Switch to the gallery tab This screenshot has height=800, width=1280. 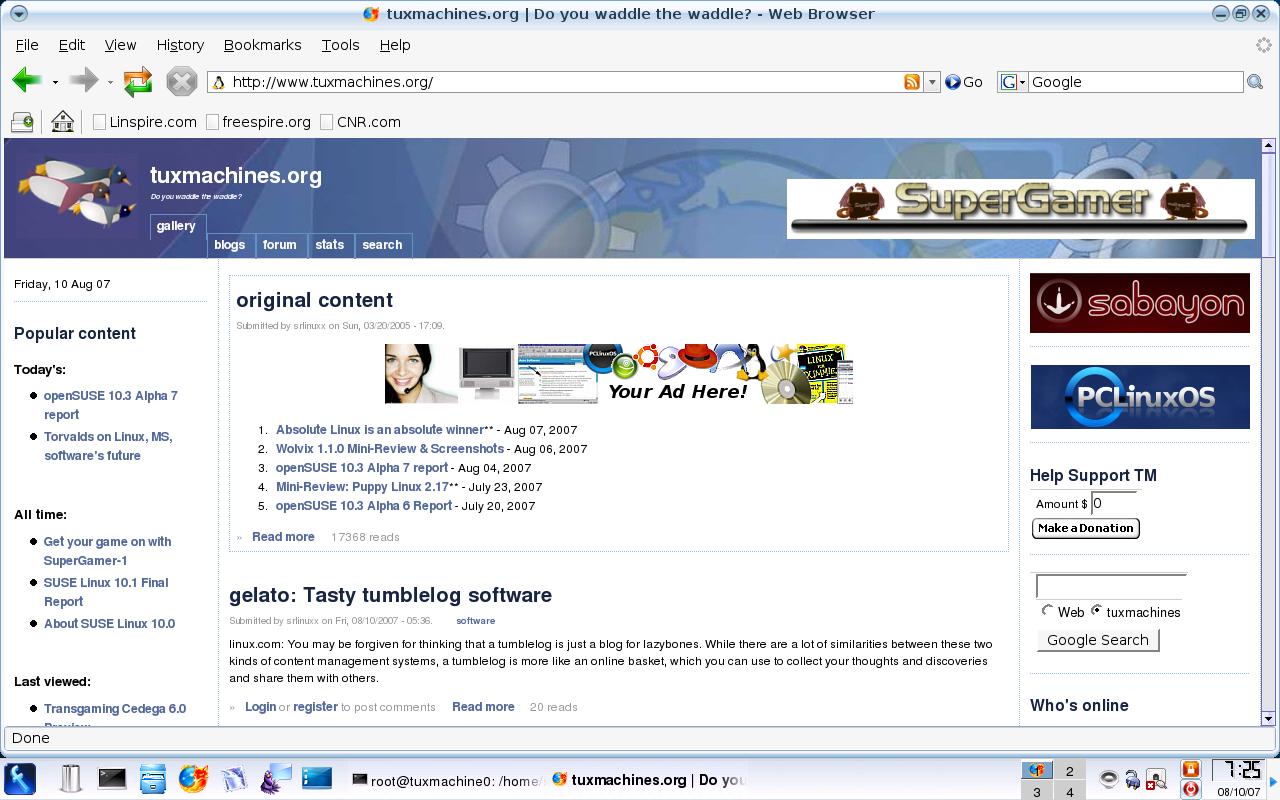tap(176, 226)
